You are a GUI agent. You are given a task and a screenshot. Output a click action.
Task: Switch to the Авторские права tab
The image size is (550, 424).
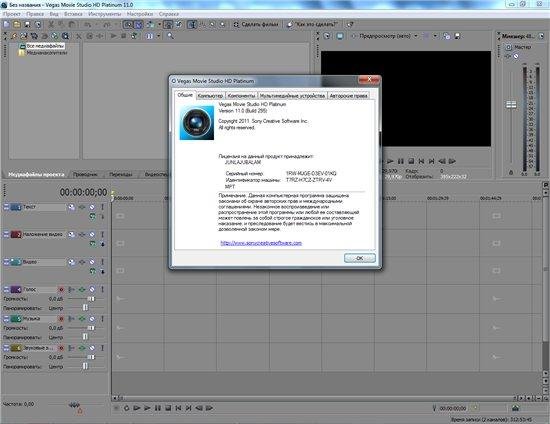(x=348, y=96)
